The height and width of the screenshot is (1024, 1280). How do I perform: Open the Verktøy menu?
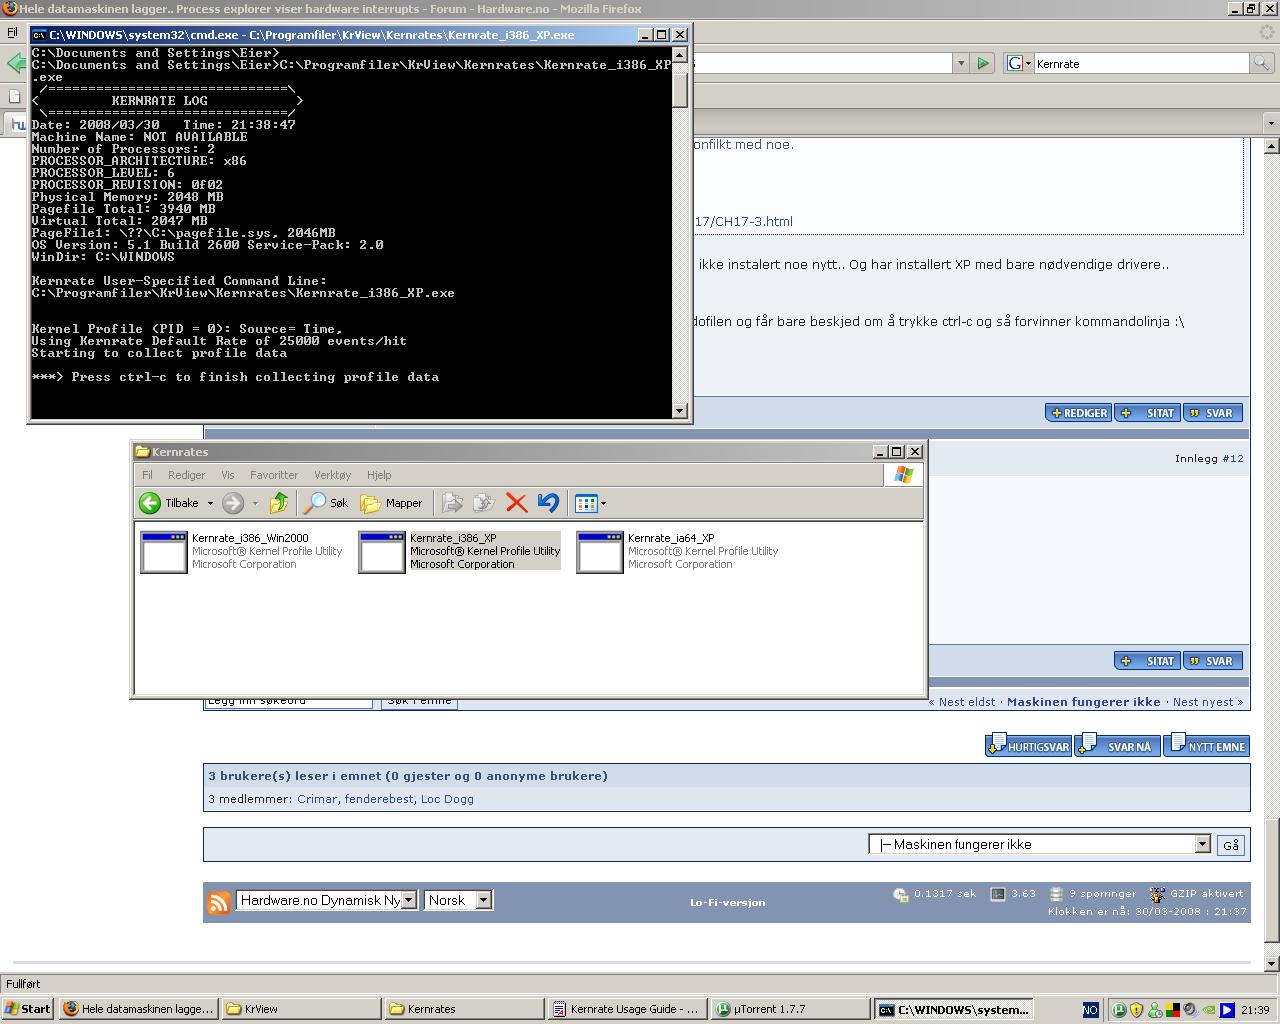tap(332, 475)
